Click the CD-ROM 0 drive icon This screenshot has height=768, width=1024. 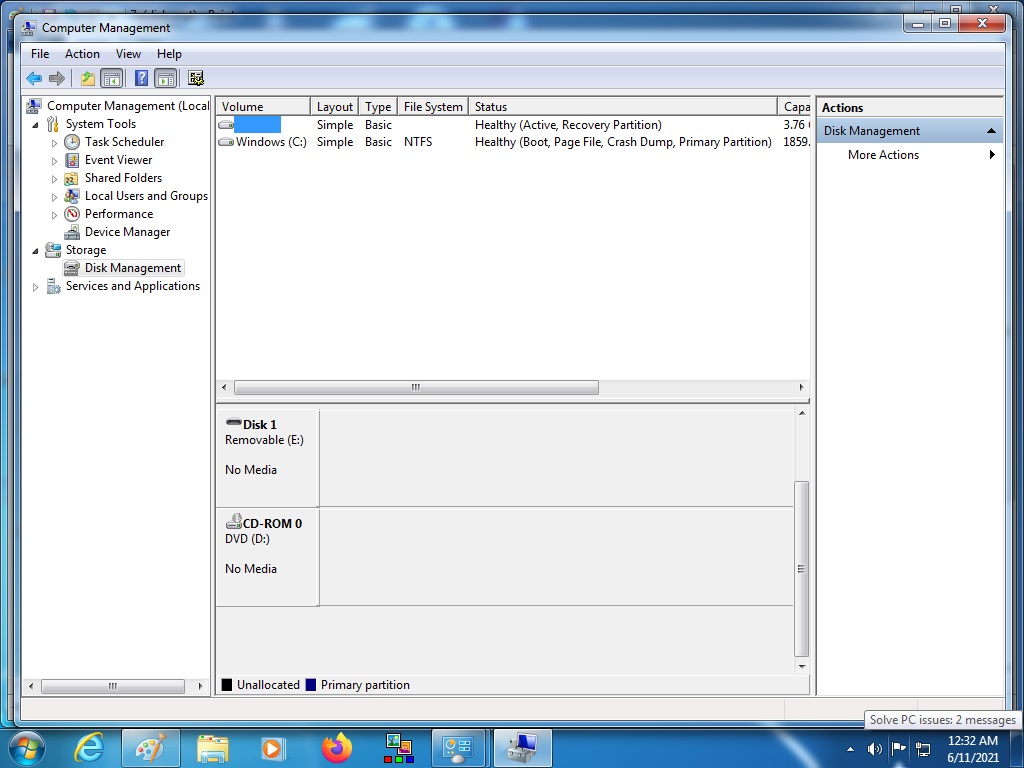(234, 522)
